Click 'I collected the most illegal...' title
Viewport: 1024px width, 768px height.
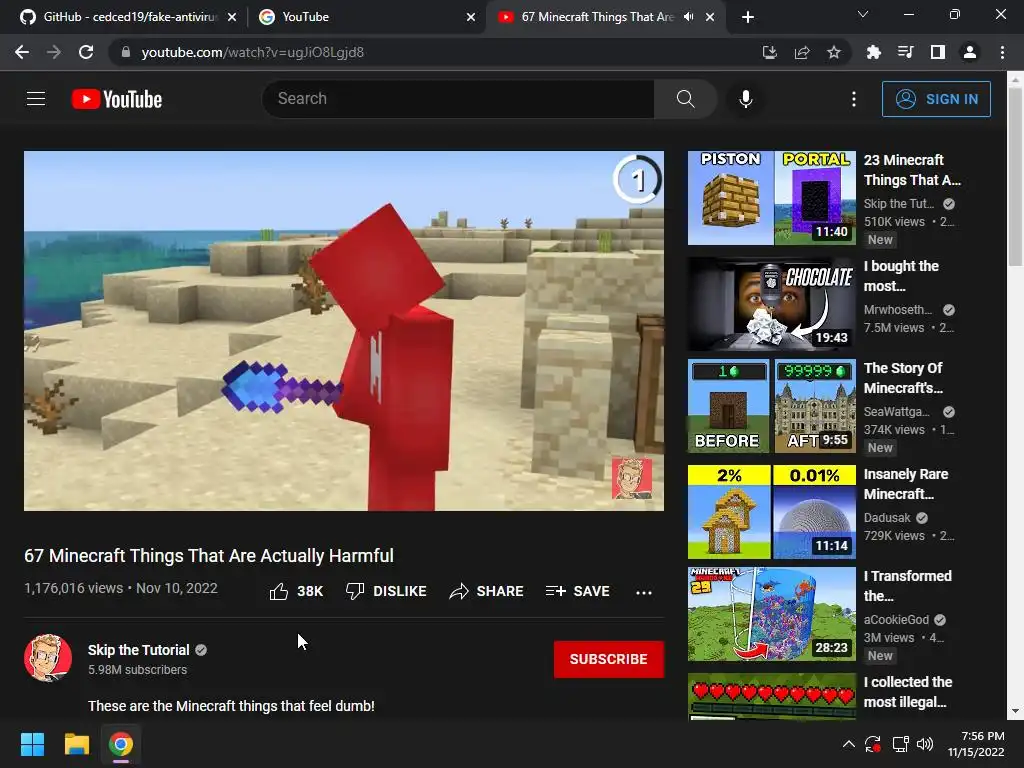pyautogui.click(x=908, y=692)
